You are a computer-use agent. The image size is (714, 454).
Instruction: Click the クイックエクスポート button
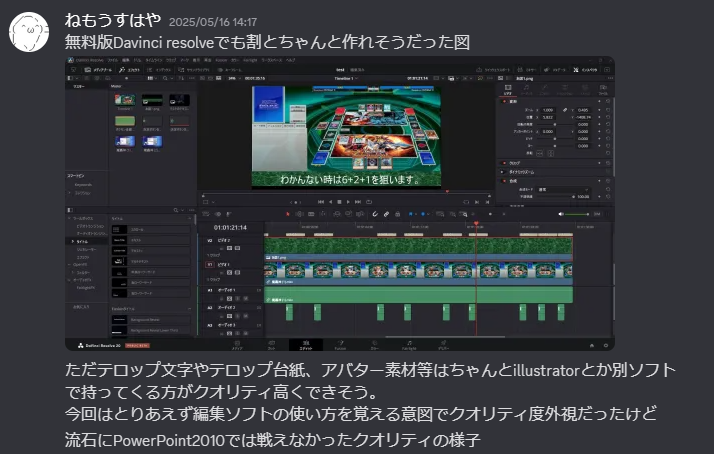tap(494, 70)
